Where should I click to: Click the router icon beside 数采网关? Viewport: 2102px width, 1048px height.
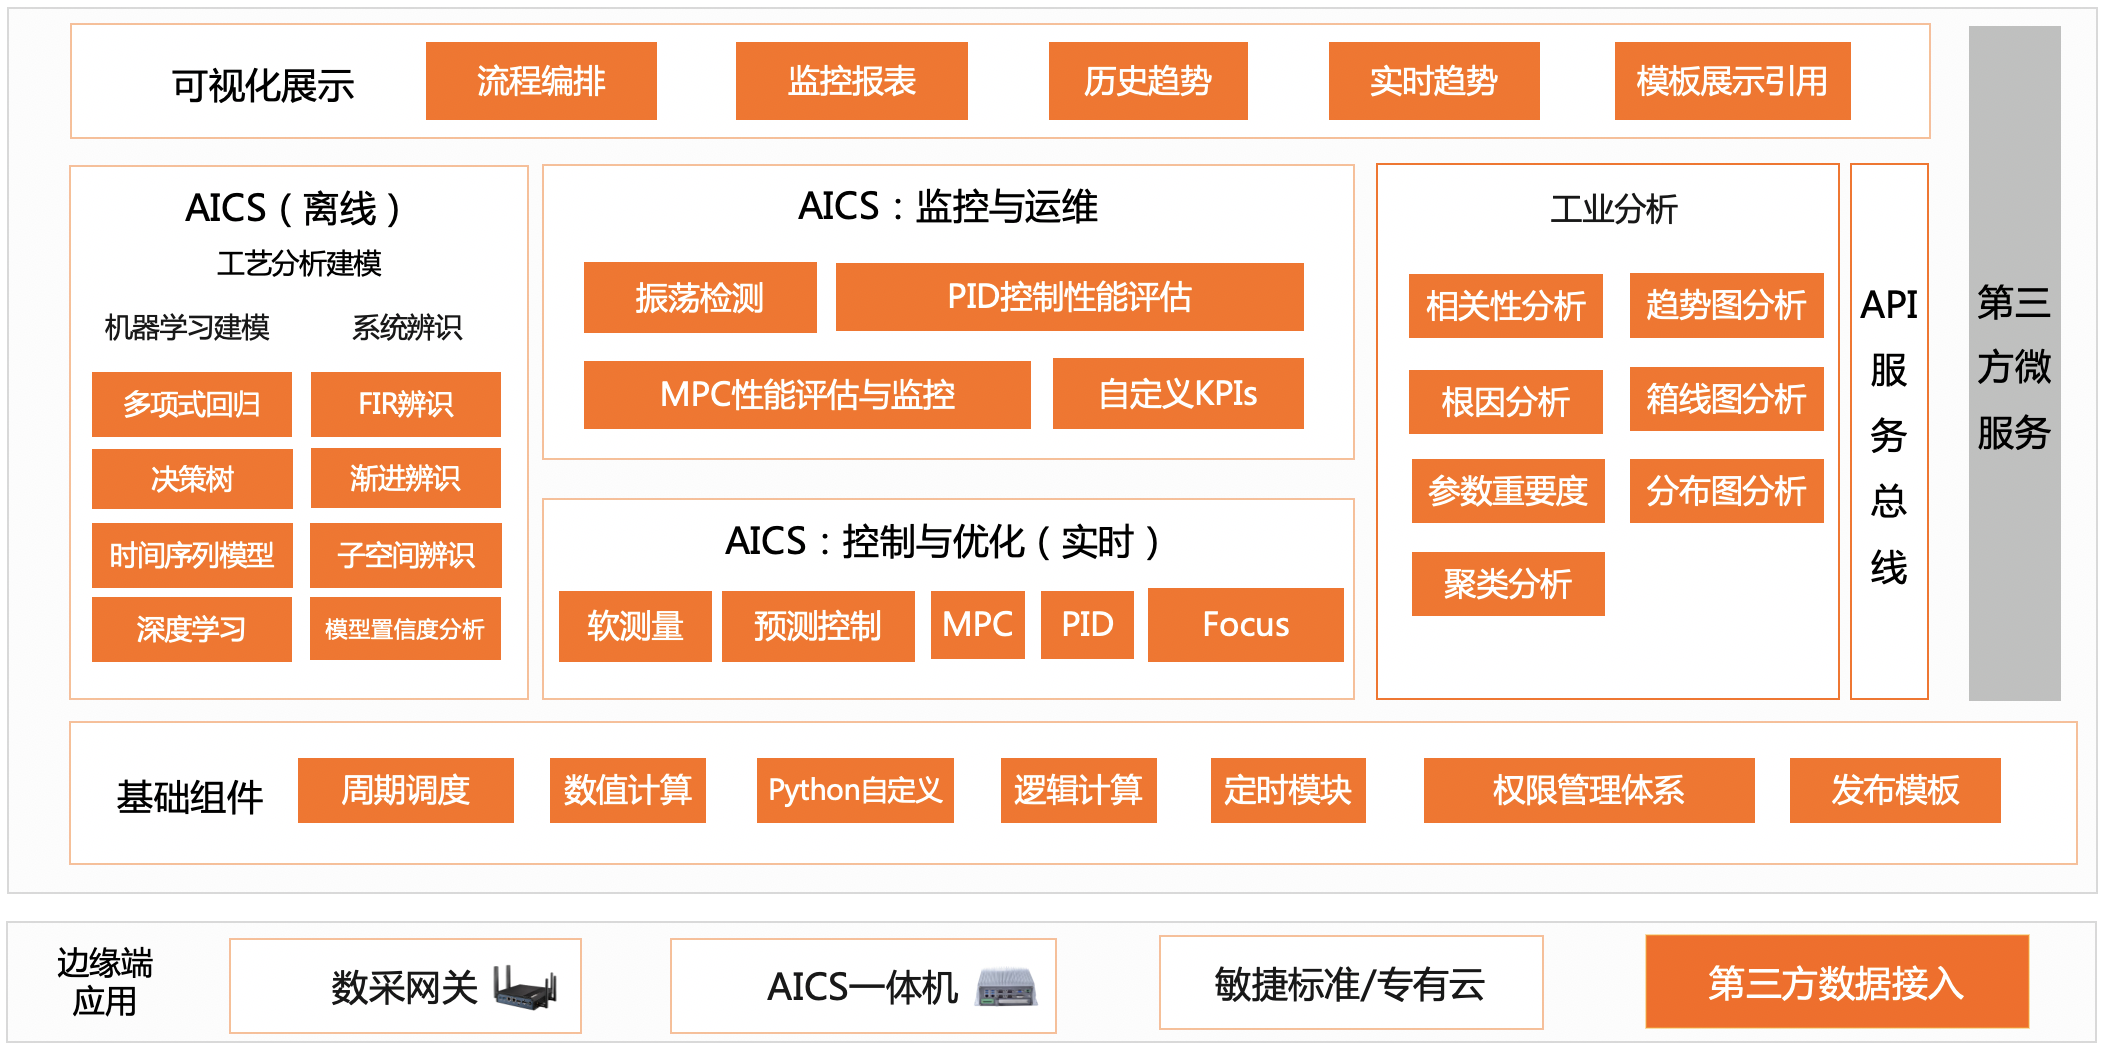526,987
